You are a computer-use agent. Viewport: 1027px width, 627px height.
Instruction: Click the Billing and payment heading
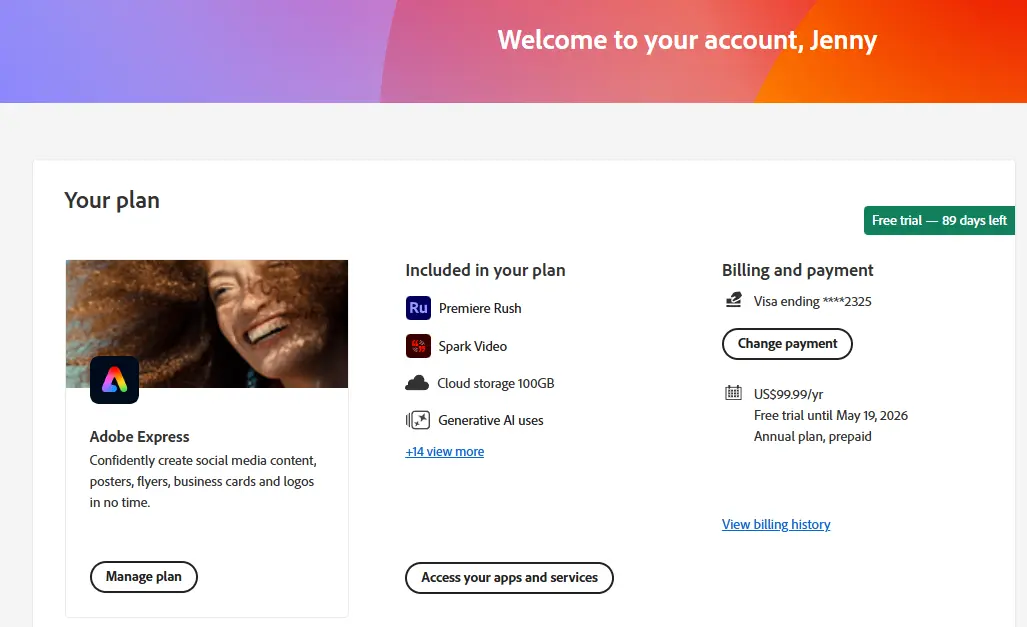[x=798, y=270]
